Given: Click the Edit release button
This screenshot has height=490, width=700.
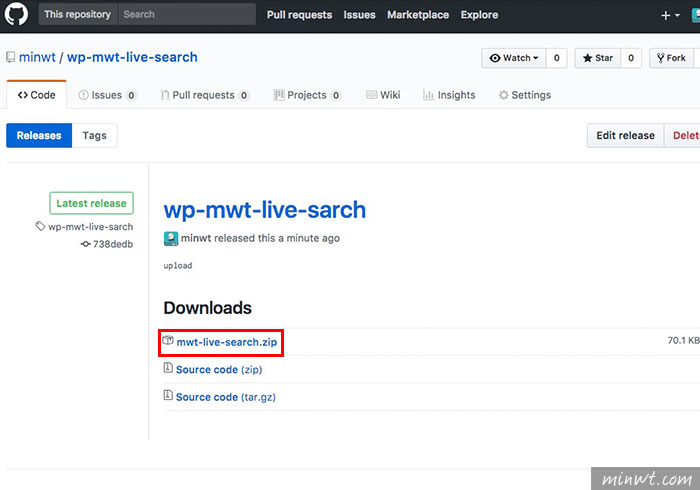Looking at the screenshot, I should [625, 135].
